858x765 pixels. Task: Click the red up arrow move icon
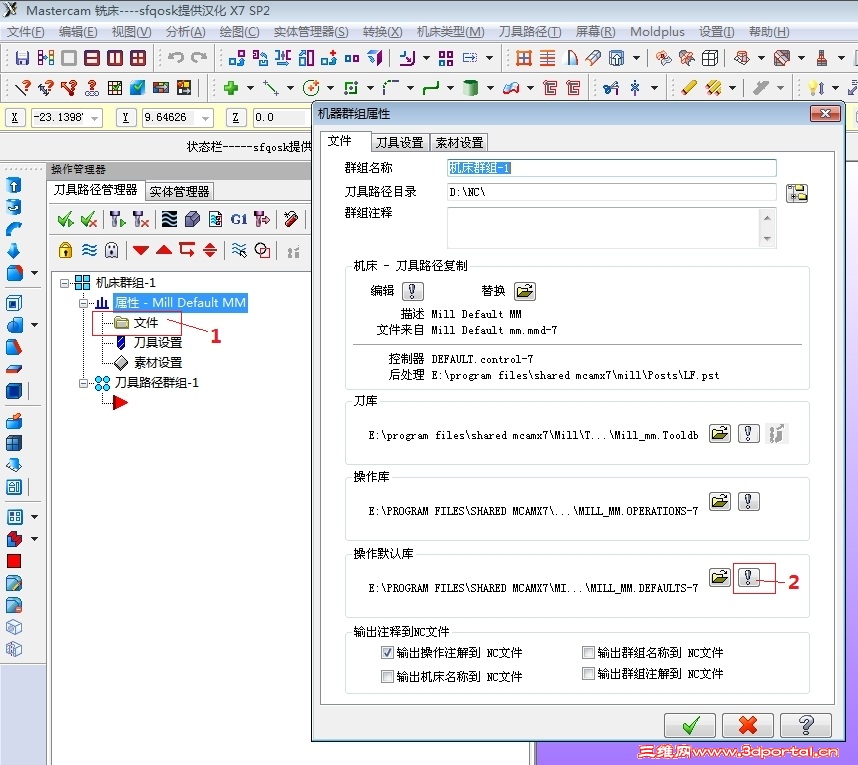[164, 251]
